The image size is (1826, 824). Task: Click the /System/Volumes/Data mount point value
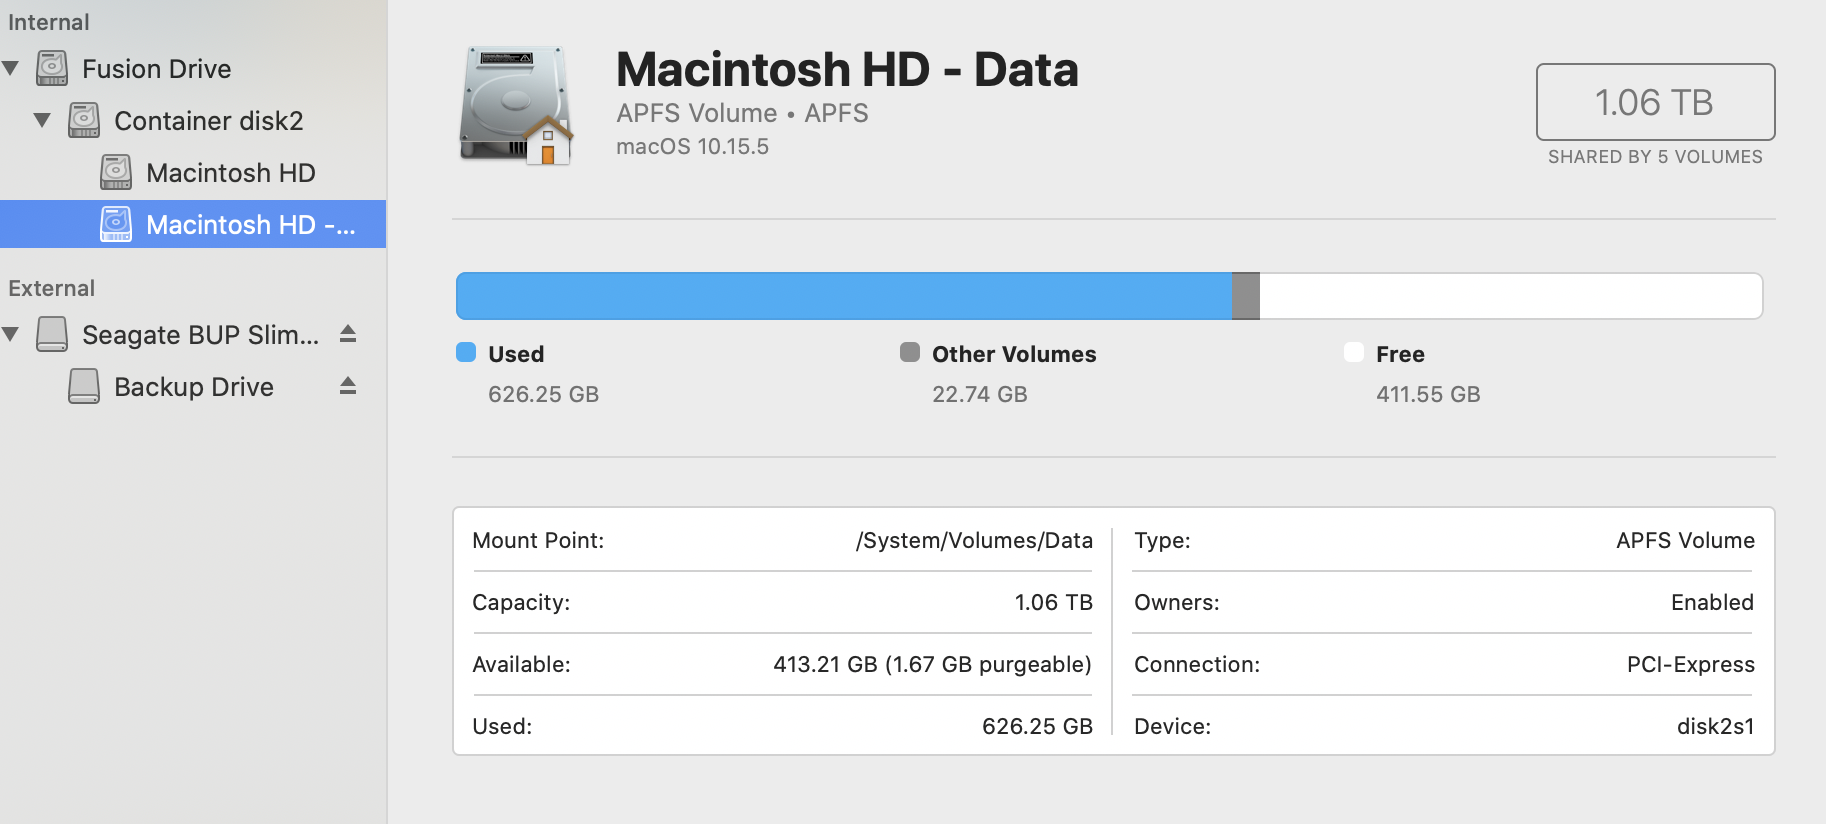tap(974, 541)
